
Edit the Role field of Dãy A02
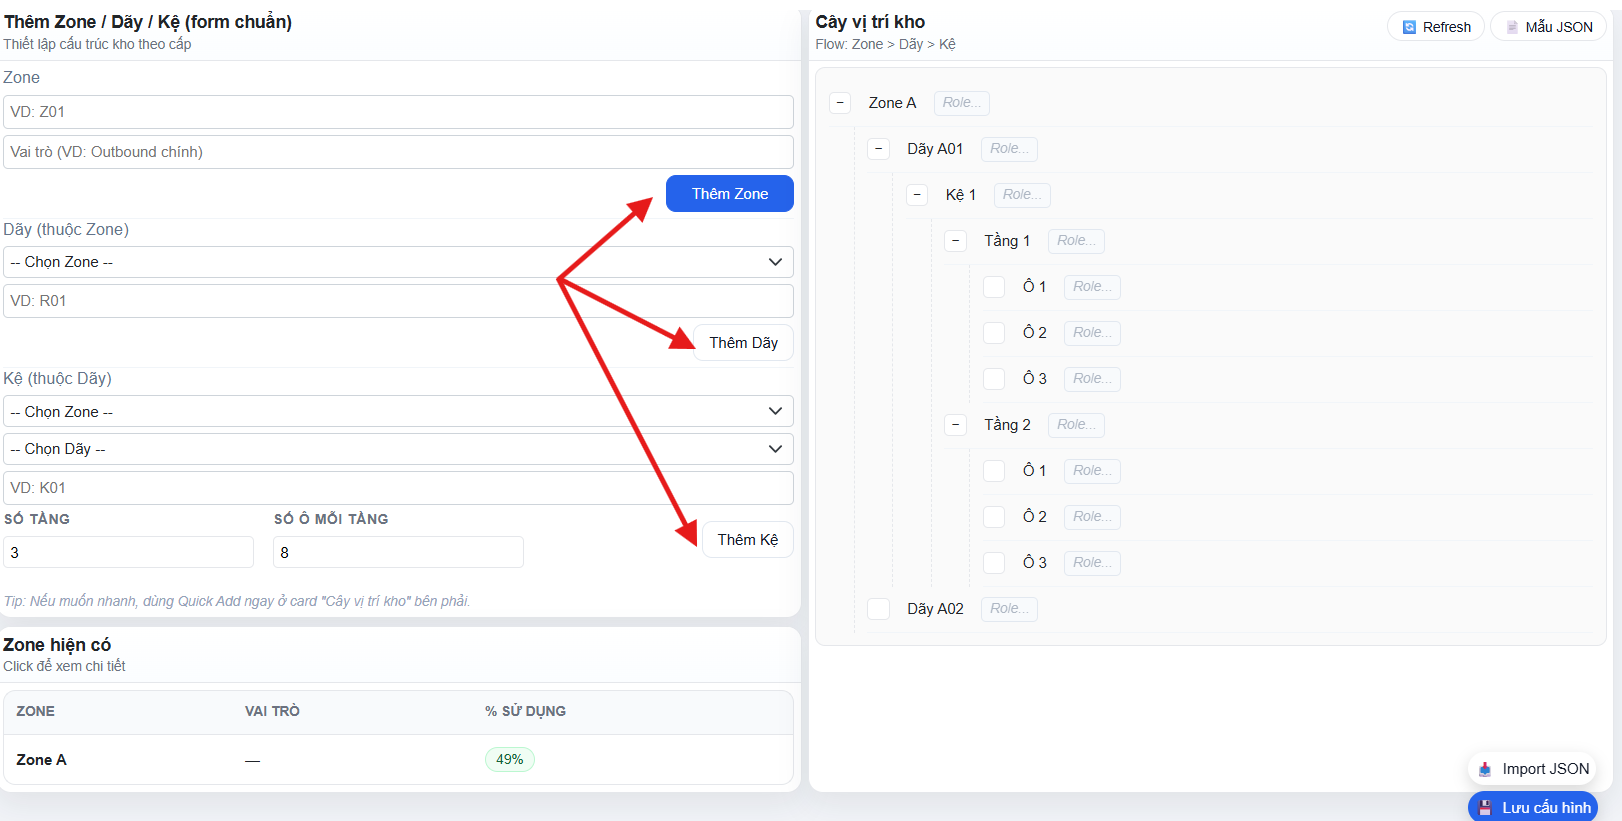[x=1009, y=609]
